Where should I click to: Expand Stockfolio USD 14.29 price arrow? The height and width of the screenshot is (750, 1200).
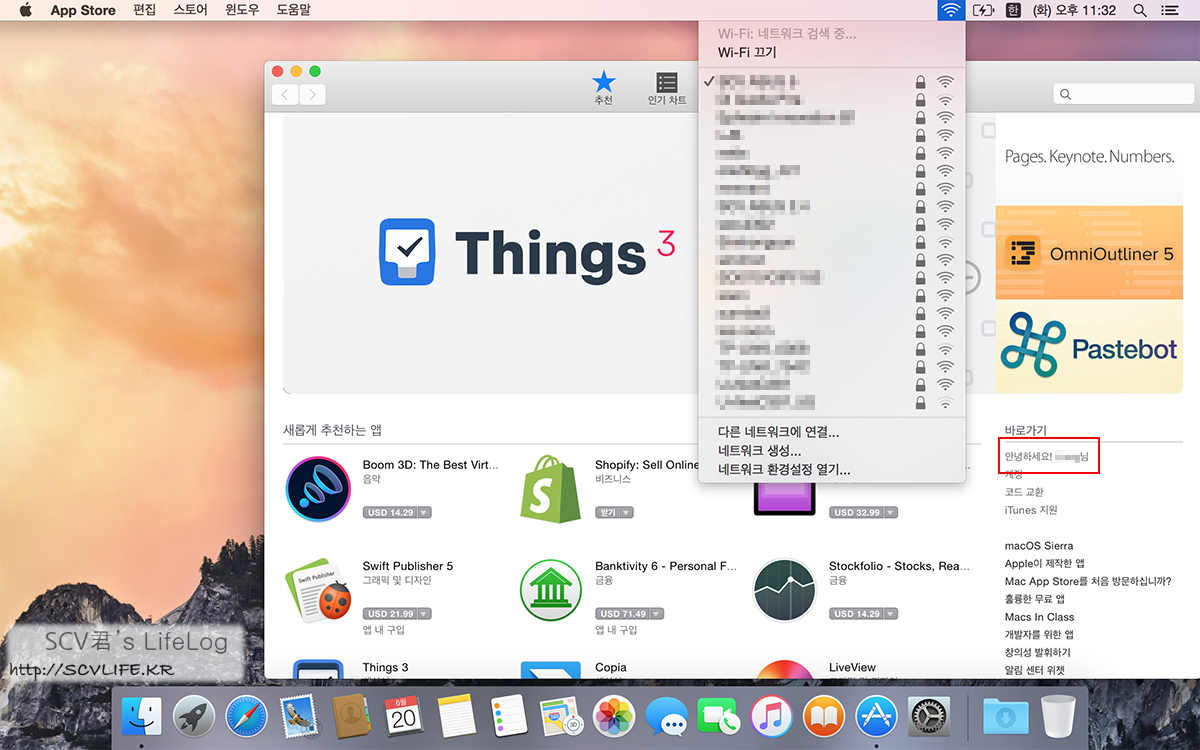(x=890, y=613)
